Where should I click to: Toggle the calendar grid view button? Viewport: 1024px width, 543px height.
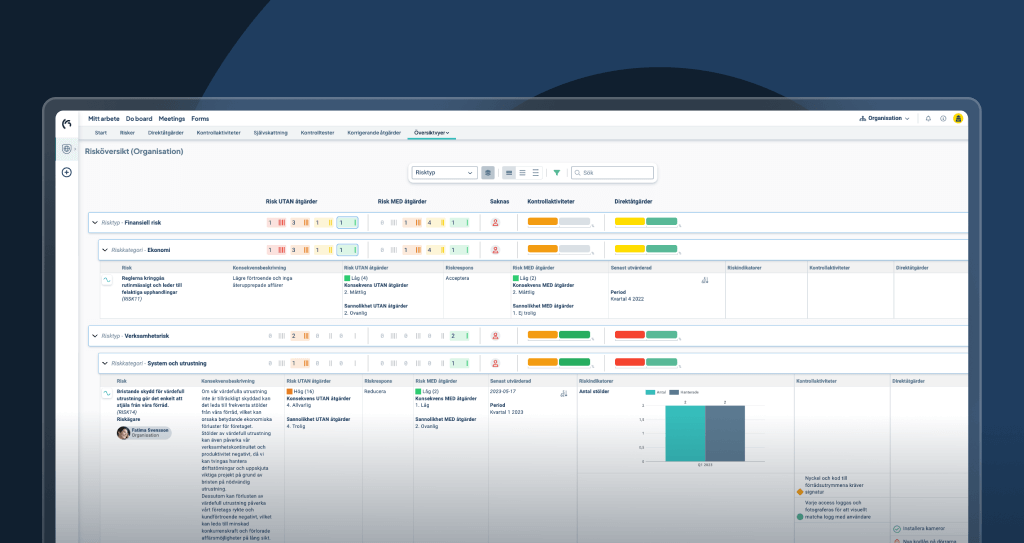point(488,173)
